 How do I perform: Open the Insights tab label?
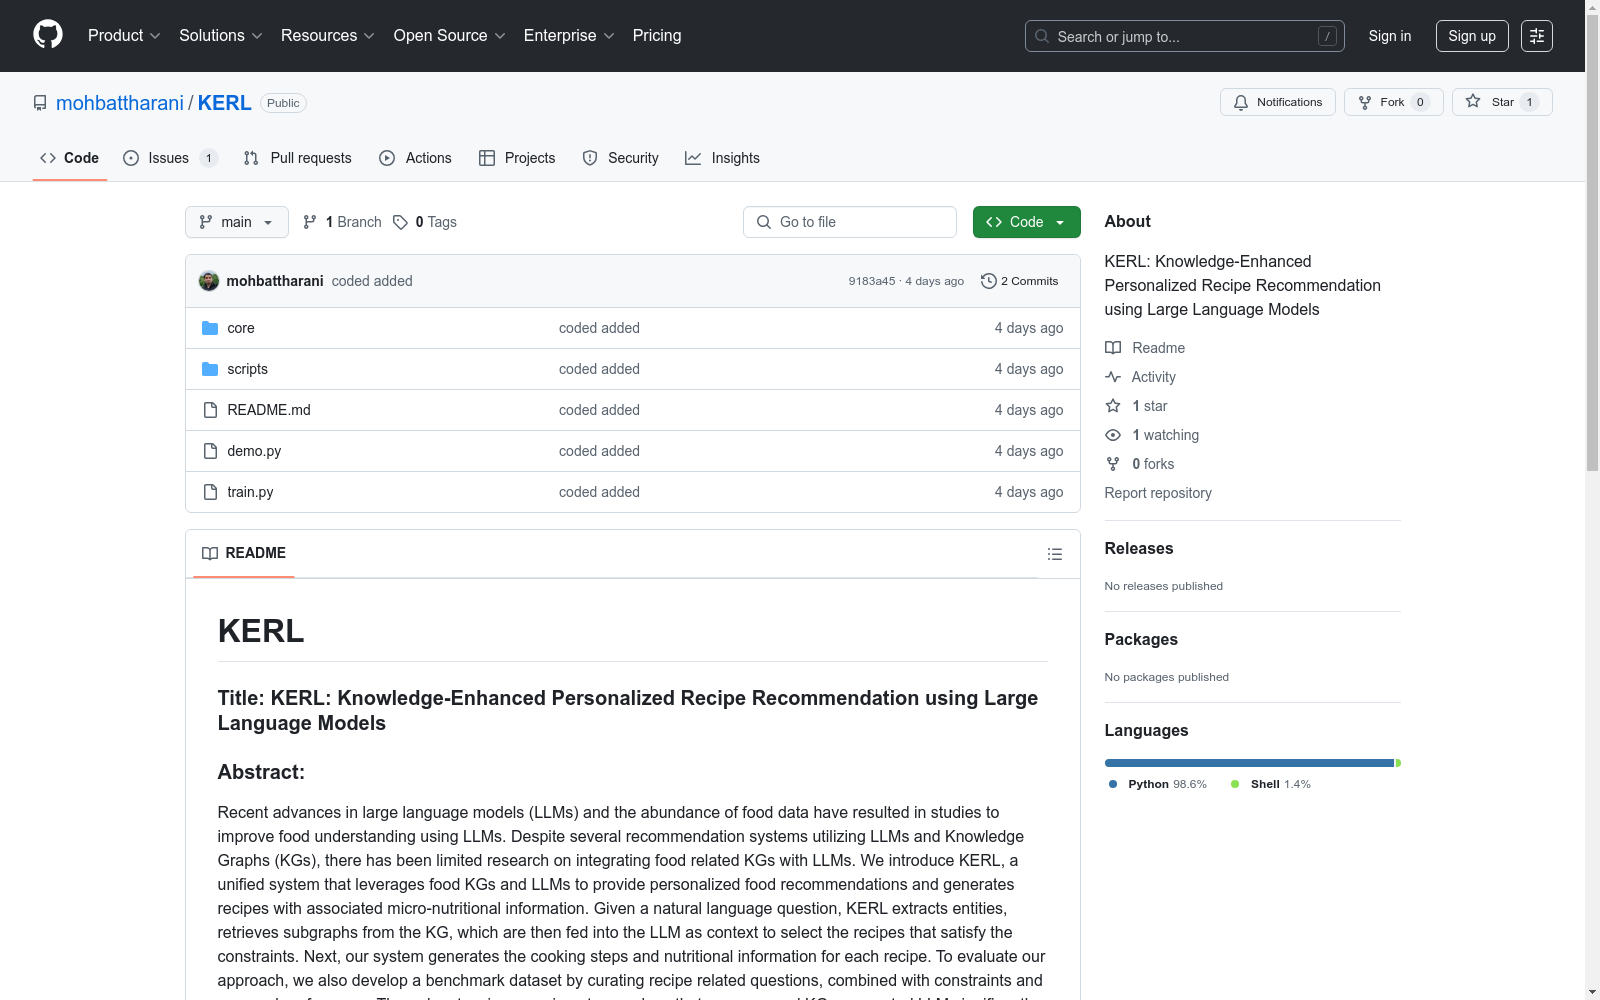[x=735, y=158]
